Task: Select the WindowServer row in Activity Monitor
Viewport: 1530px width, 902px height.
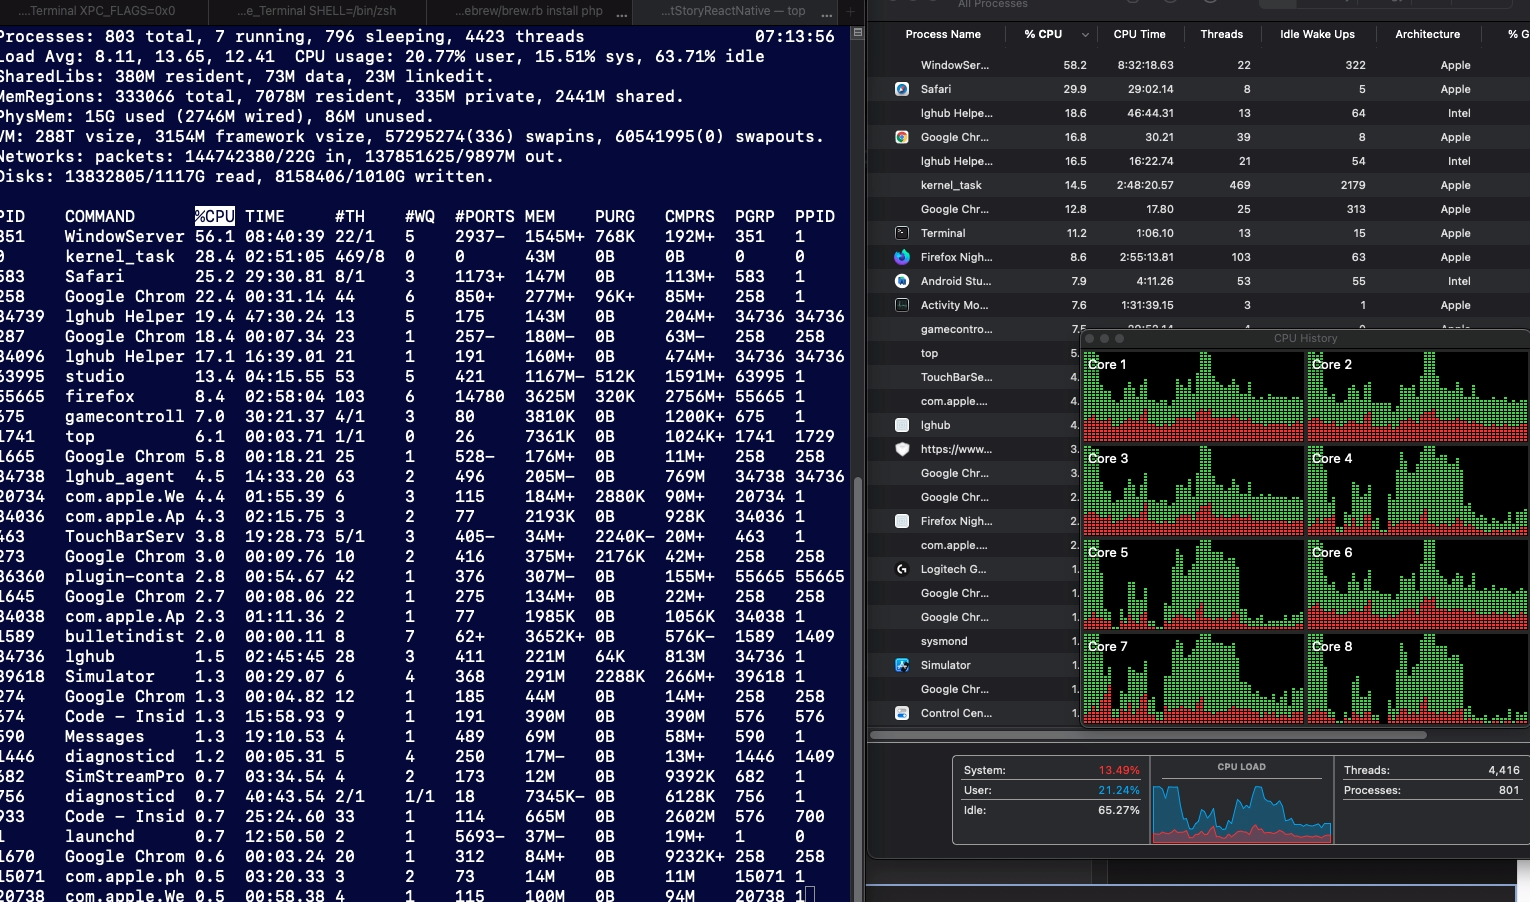Action: (1198, 65)
